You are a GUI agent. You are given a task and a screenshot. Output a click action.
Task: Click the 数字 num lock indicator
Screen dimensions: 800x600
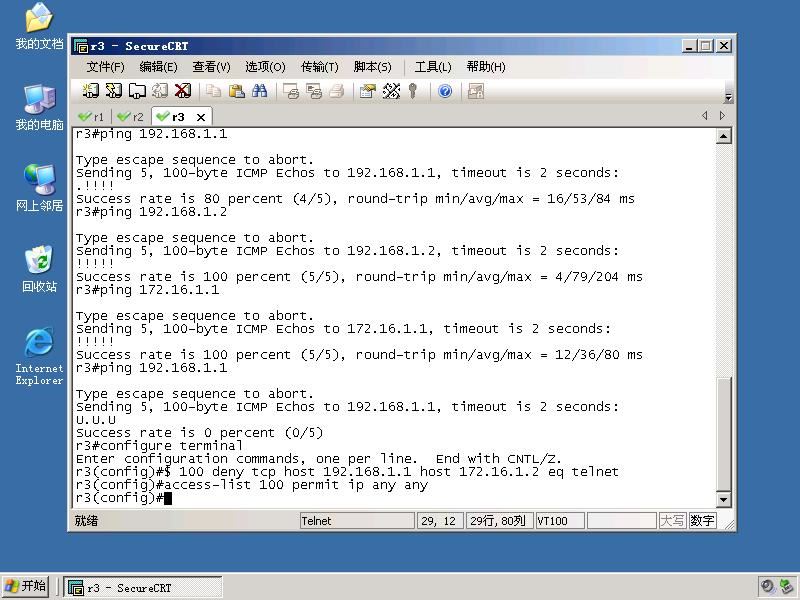pos(702,521)
